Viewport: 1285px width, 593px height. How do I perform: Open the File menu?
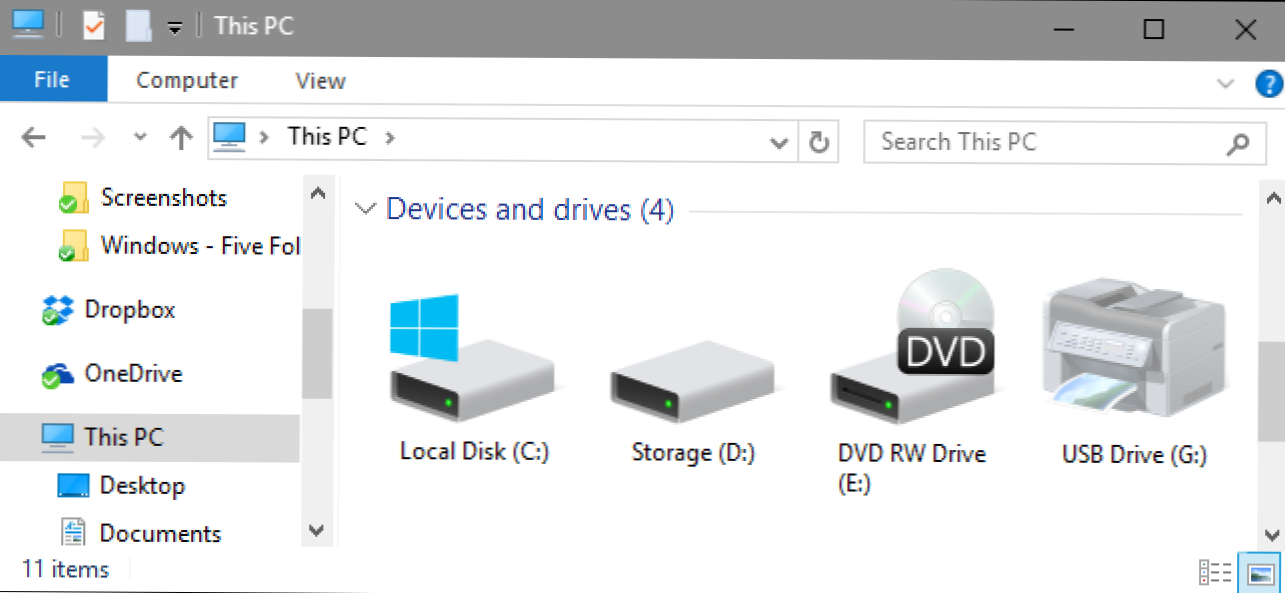click(53, 79)
